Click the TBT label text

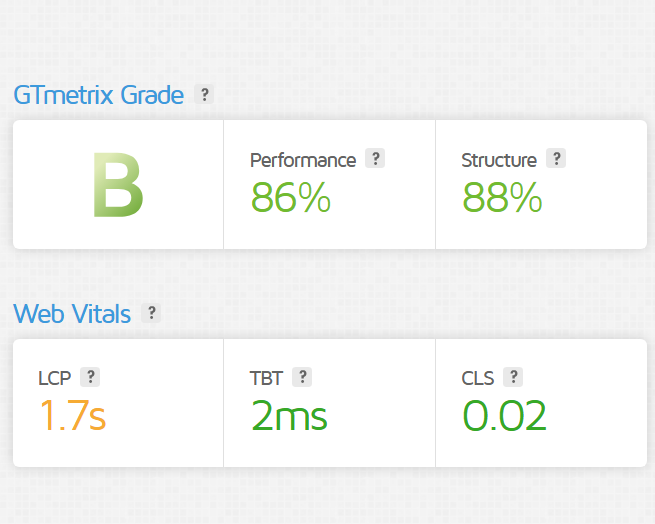coord(267,378)
